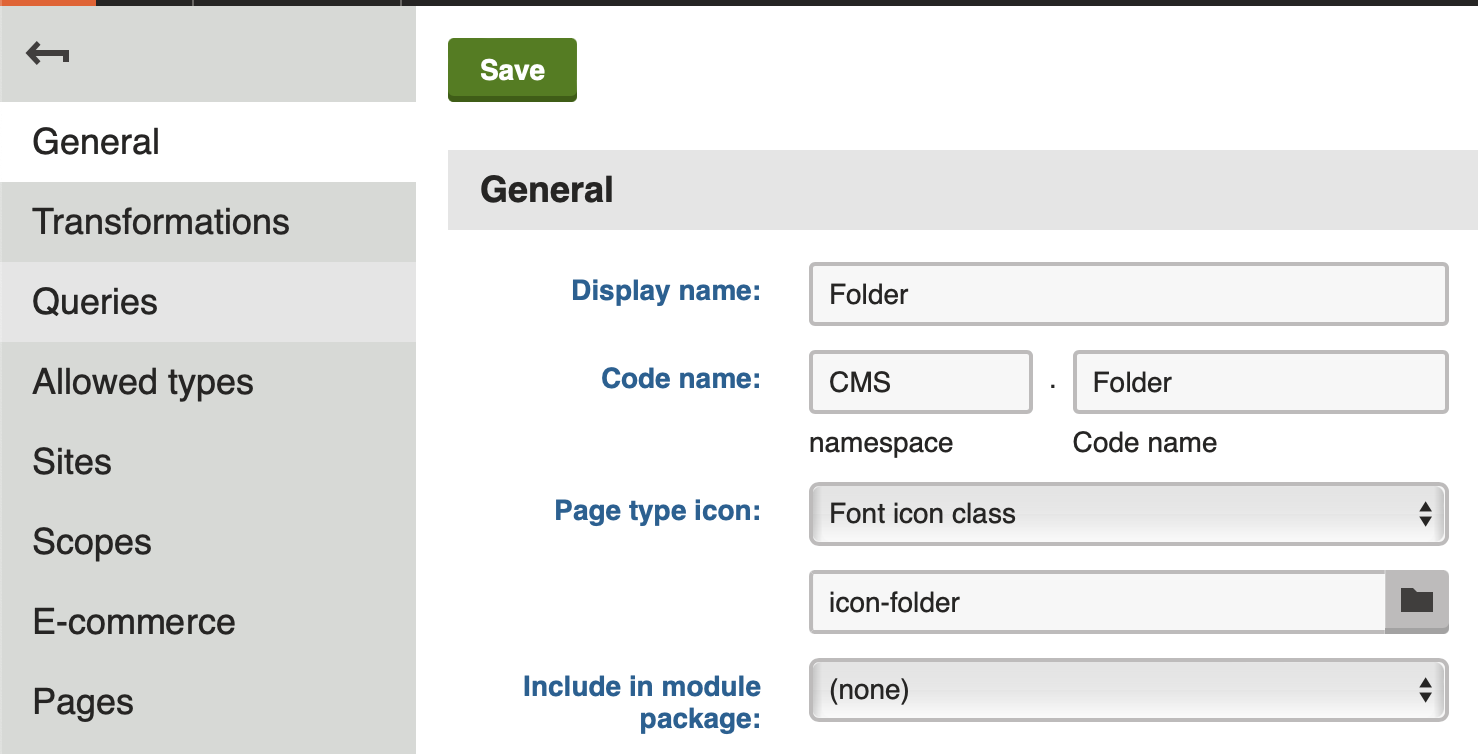Click the 'Code name' caption under field
The image size is (1478, 754).
[1145, 443]
